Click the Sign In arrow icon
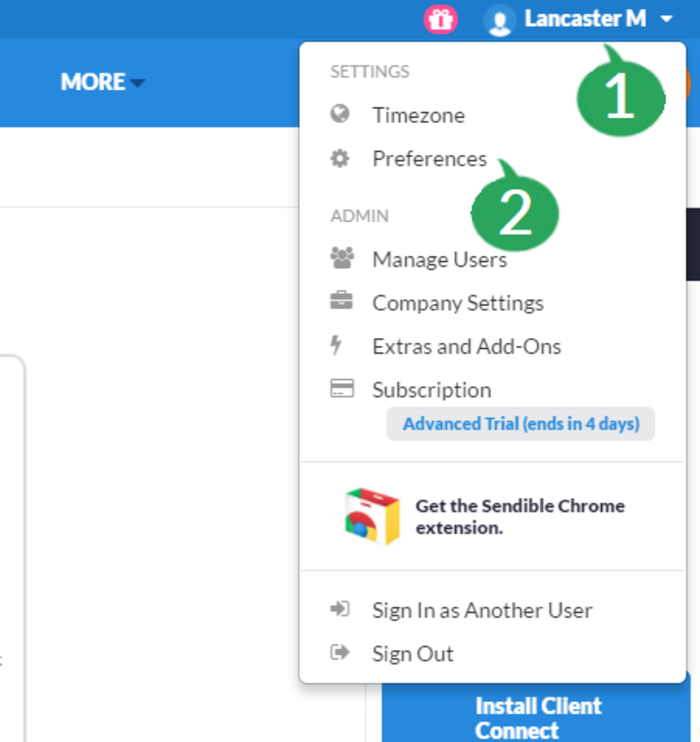 point(340,609)
